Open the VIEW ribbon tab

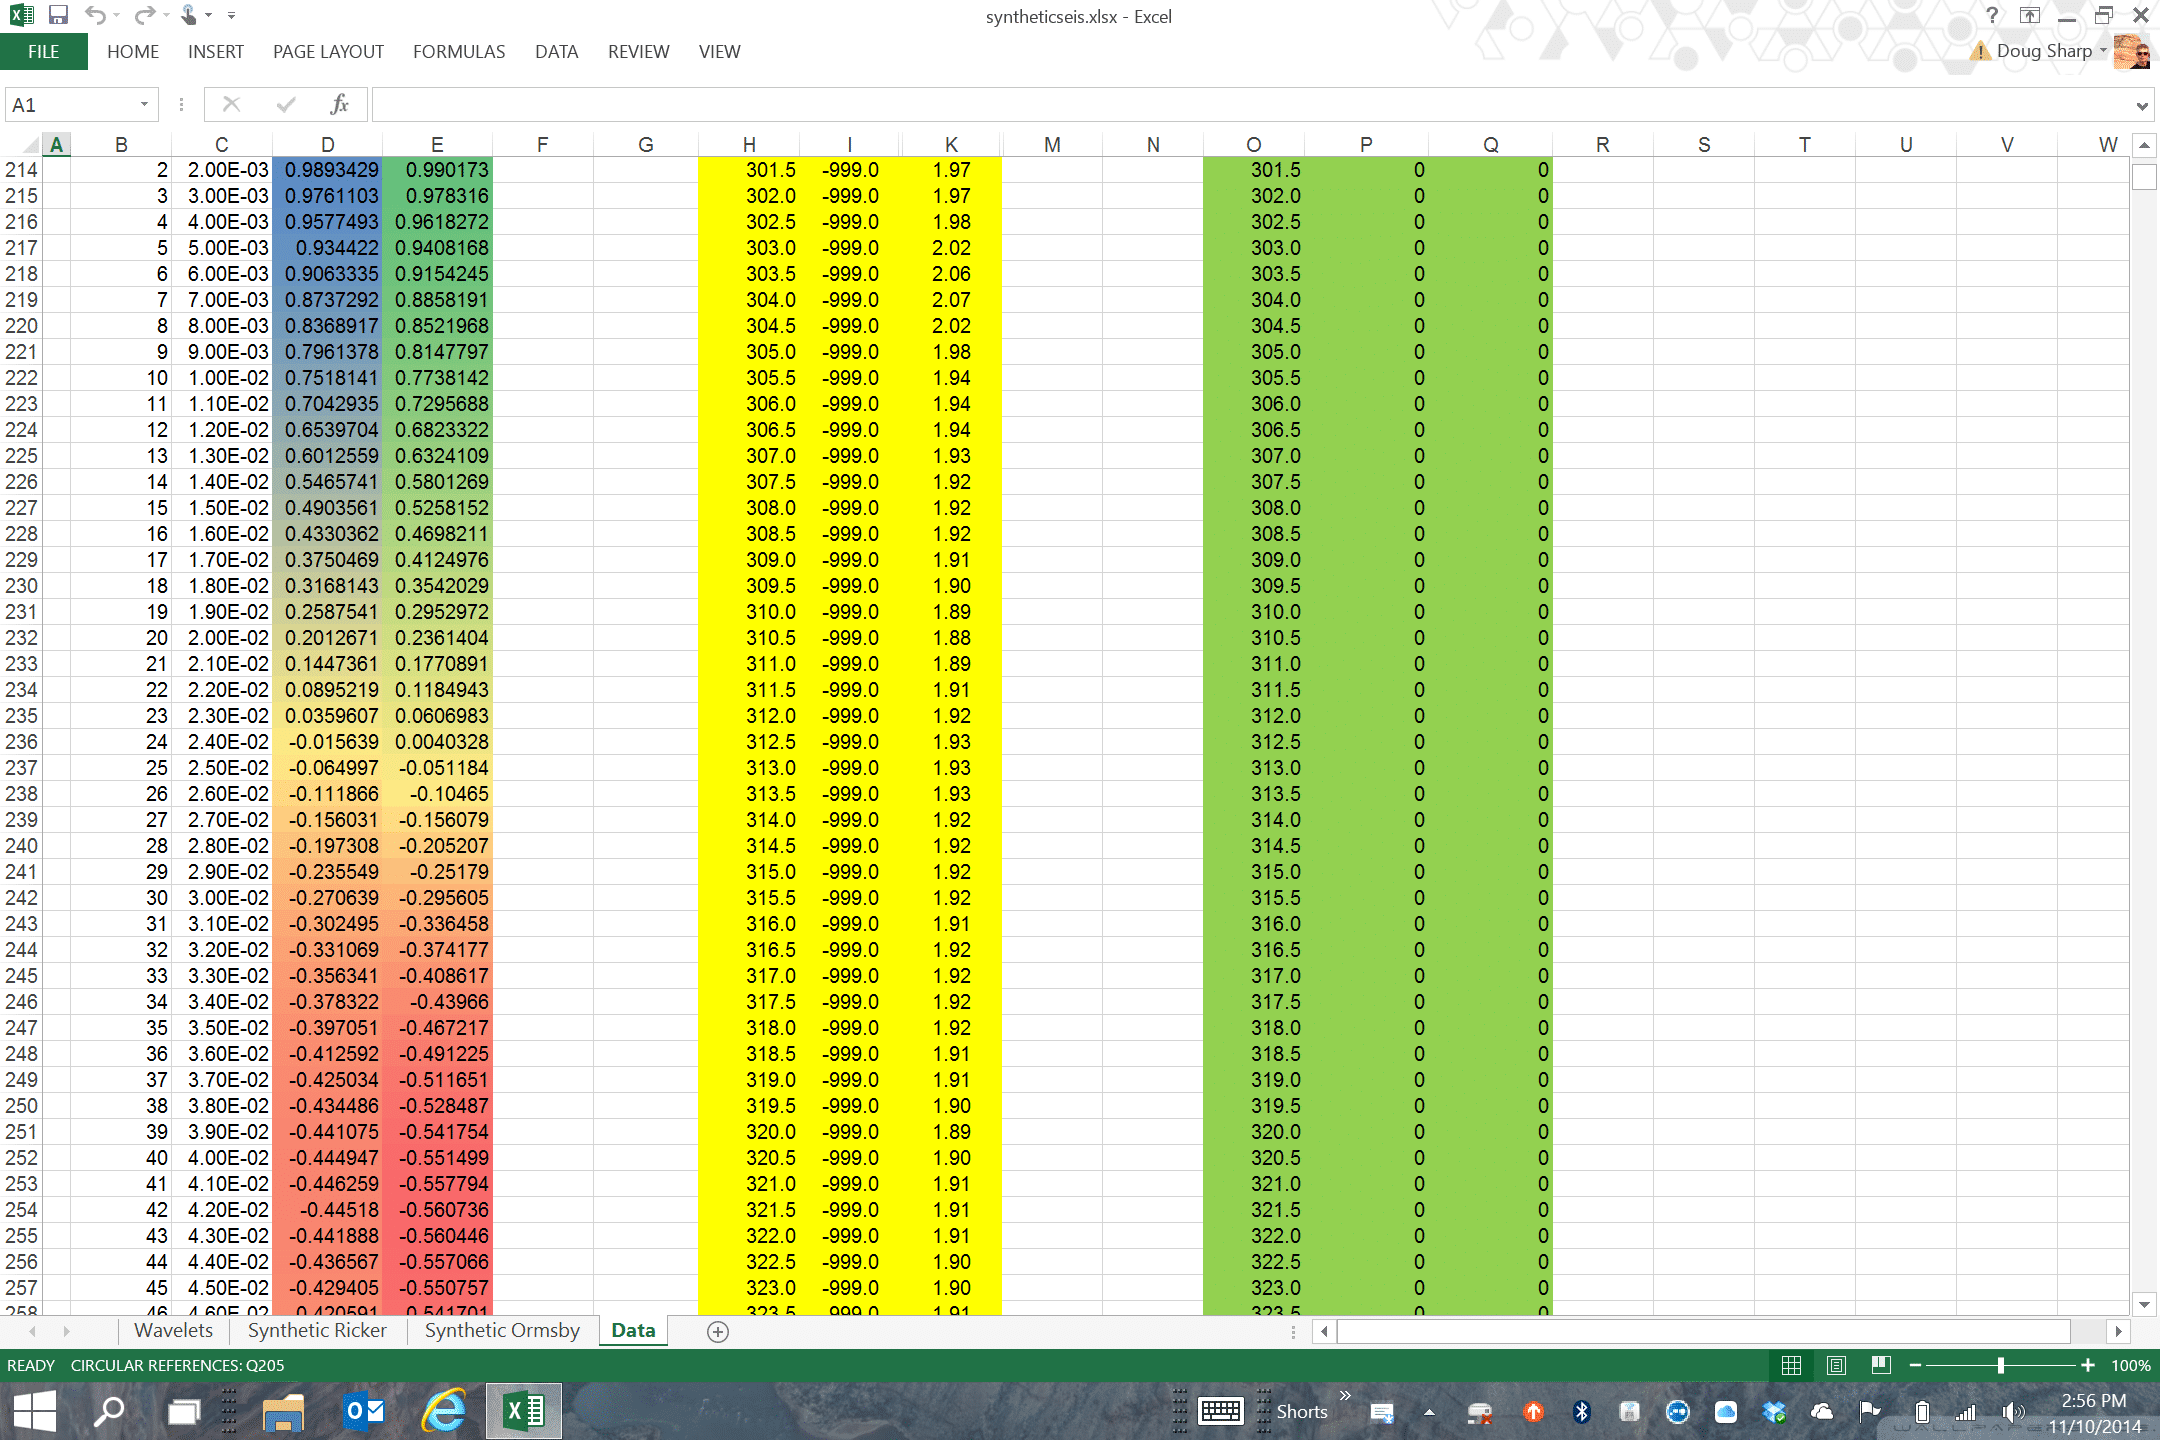(719, 51)
